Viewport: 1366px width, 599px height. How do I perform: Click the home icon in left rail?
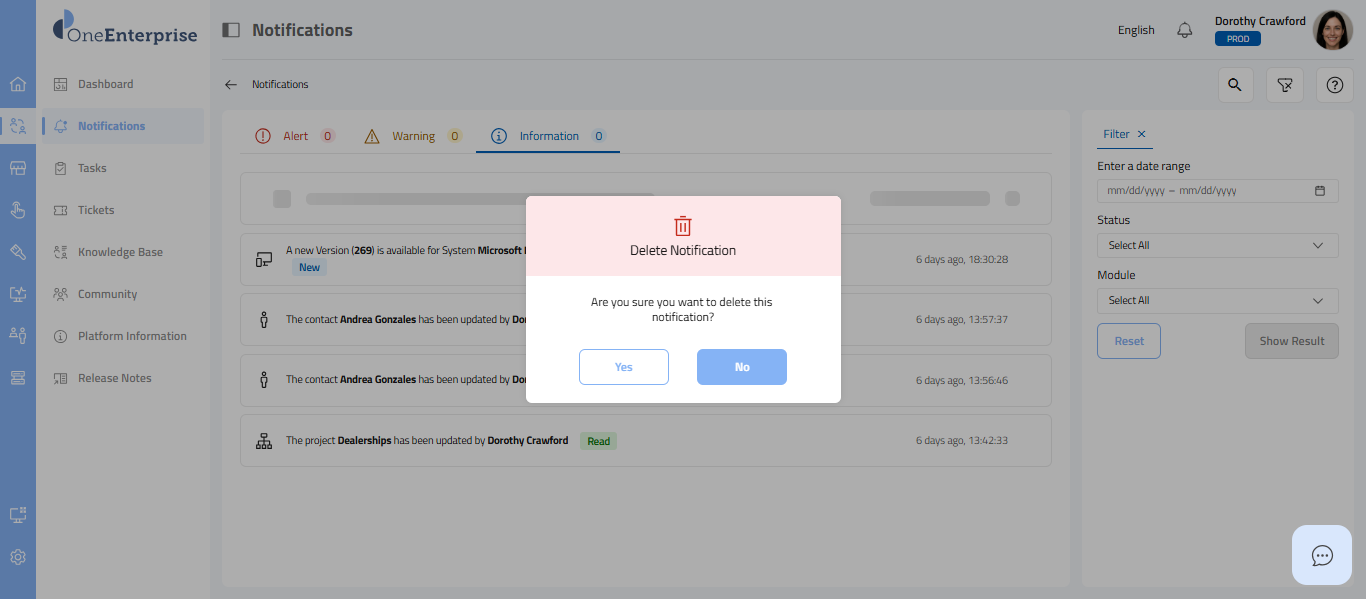pos(18,84)
